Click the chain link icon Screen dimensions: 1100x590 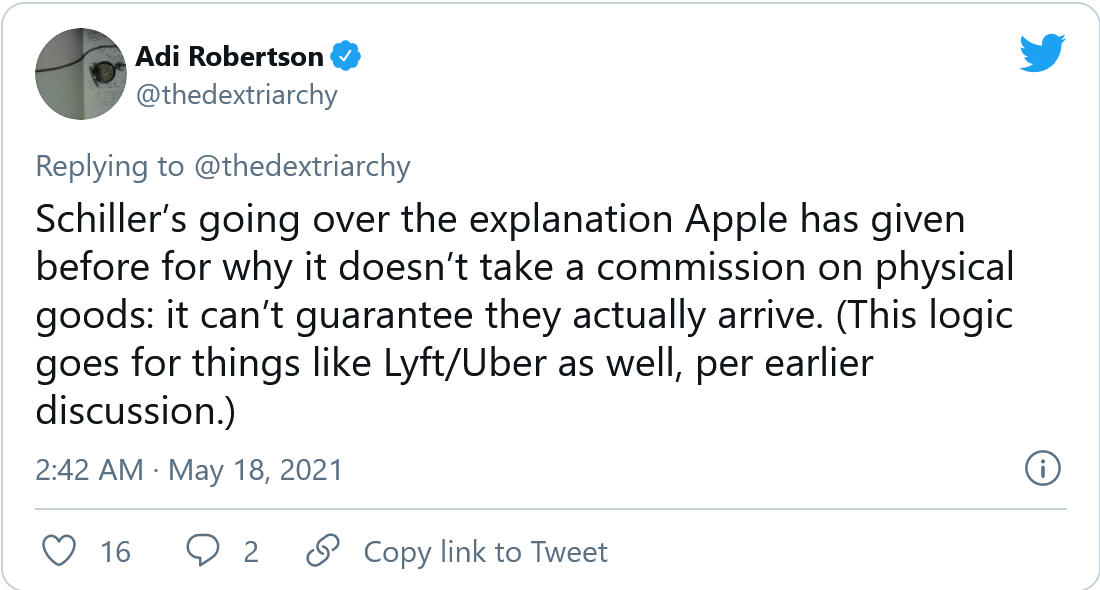point(321,551)
